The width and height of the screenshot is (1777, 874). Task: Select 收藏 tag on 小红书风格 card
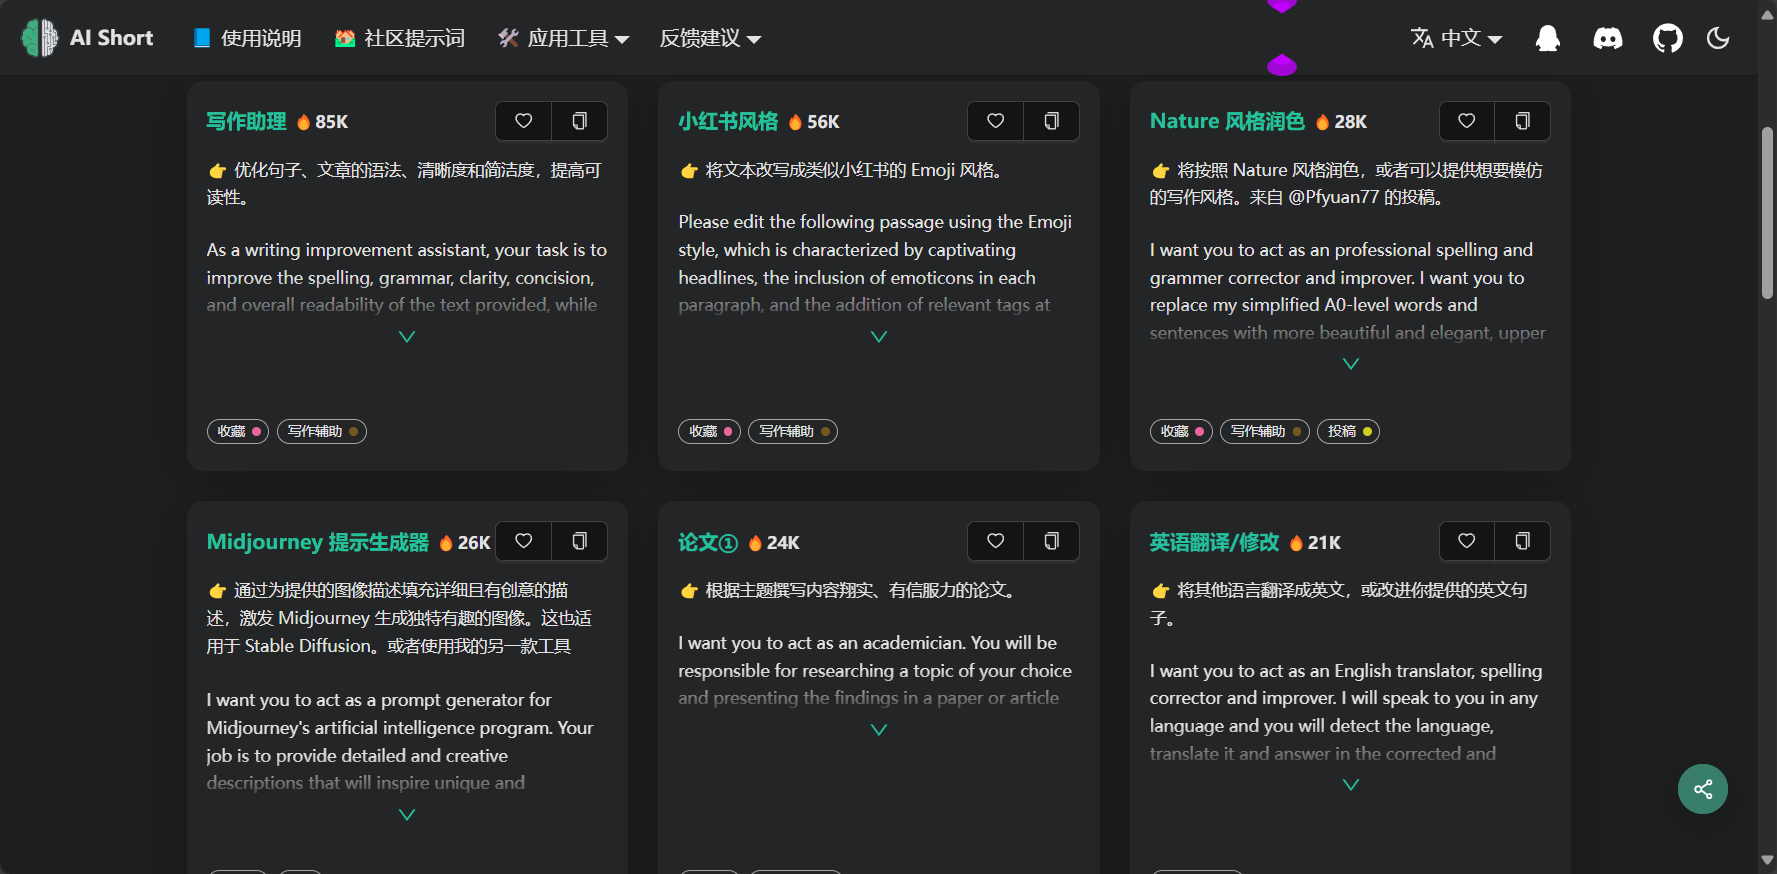[710, 431]
